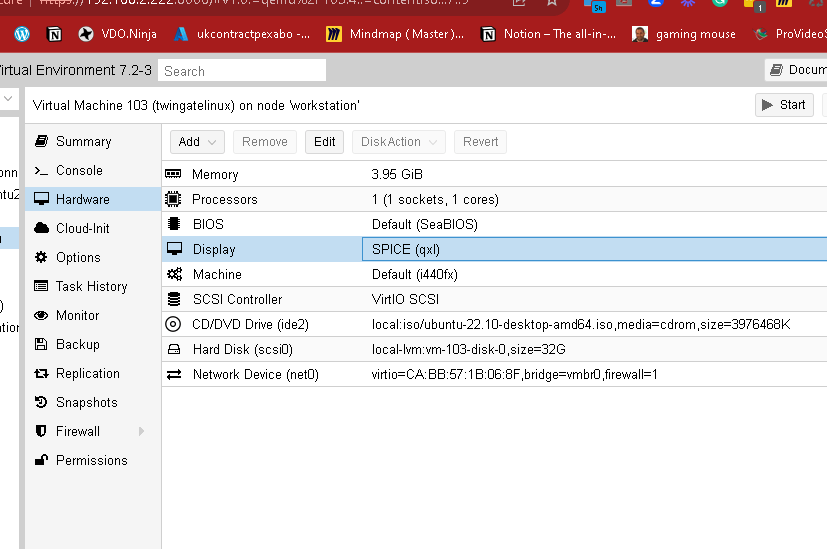Open the Backup tab
Image resolution: width=827 pixels, height=549 pixels.
click(93, 344)
